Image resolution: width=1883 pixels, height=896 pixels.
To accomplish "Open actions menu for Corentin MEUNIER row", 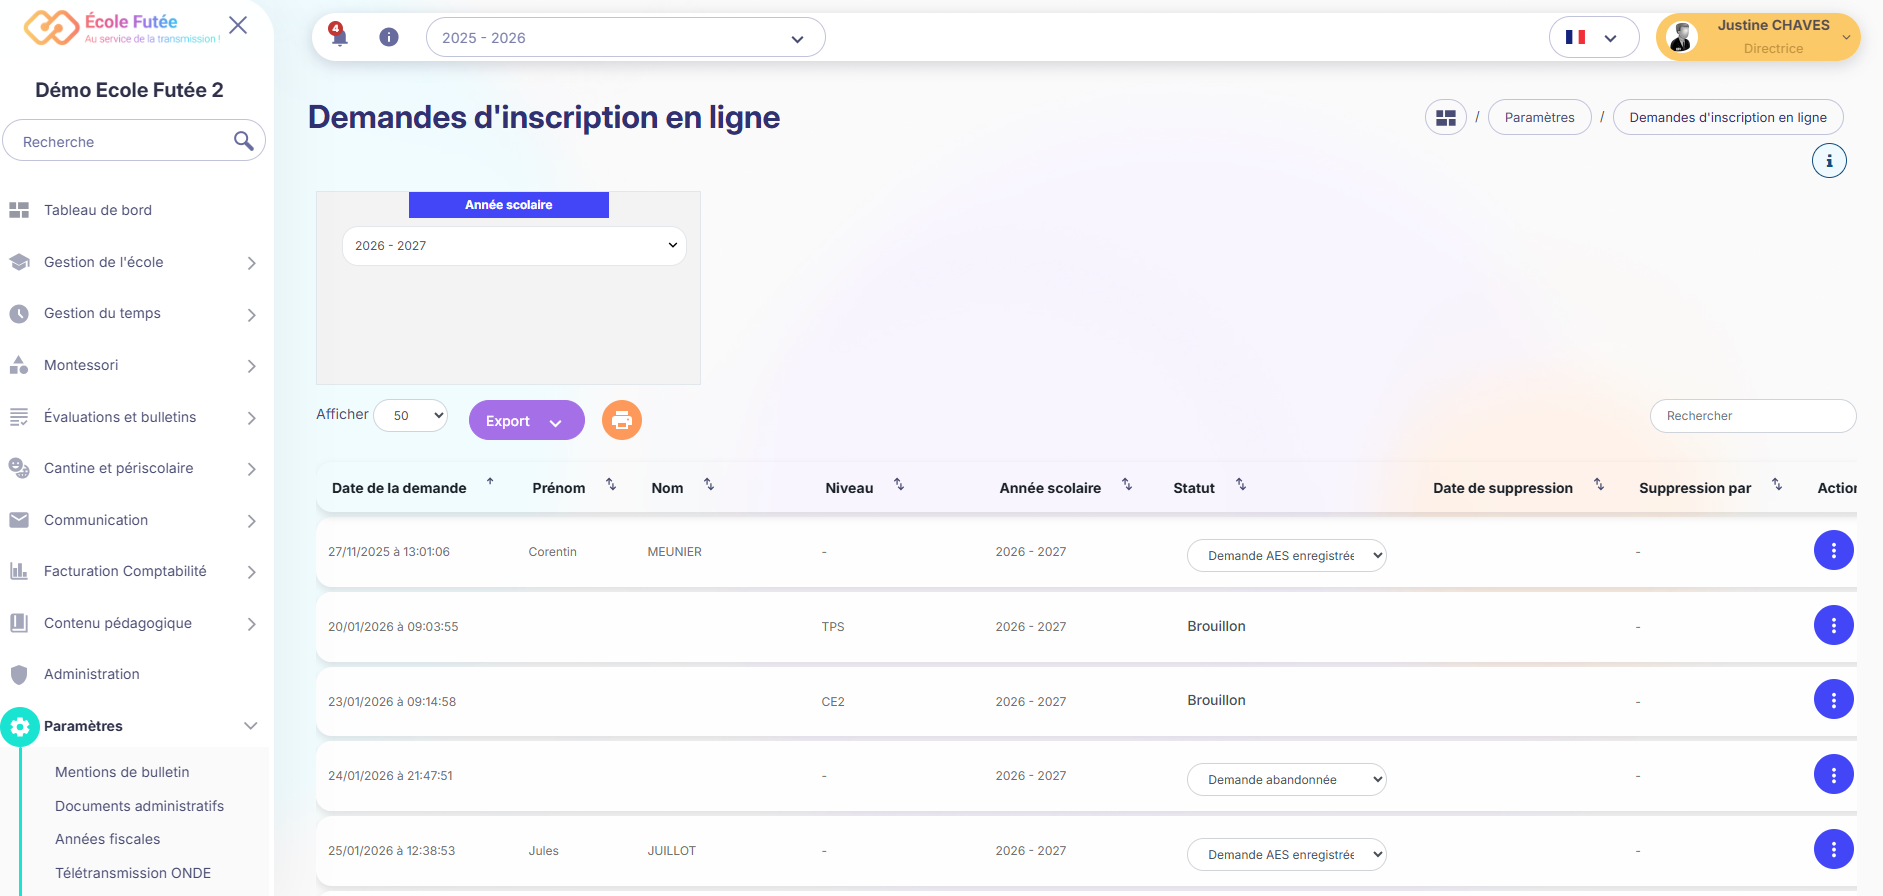I will click(1832, 550).
